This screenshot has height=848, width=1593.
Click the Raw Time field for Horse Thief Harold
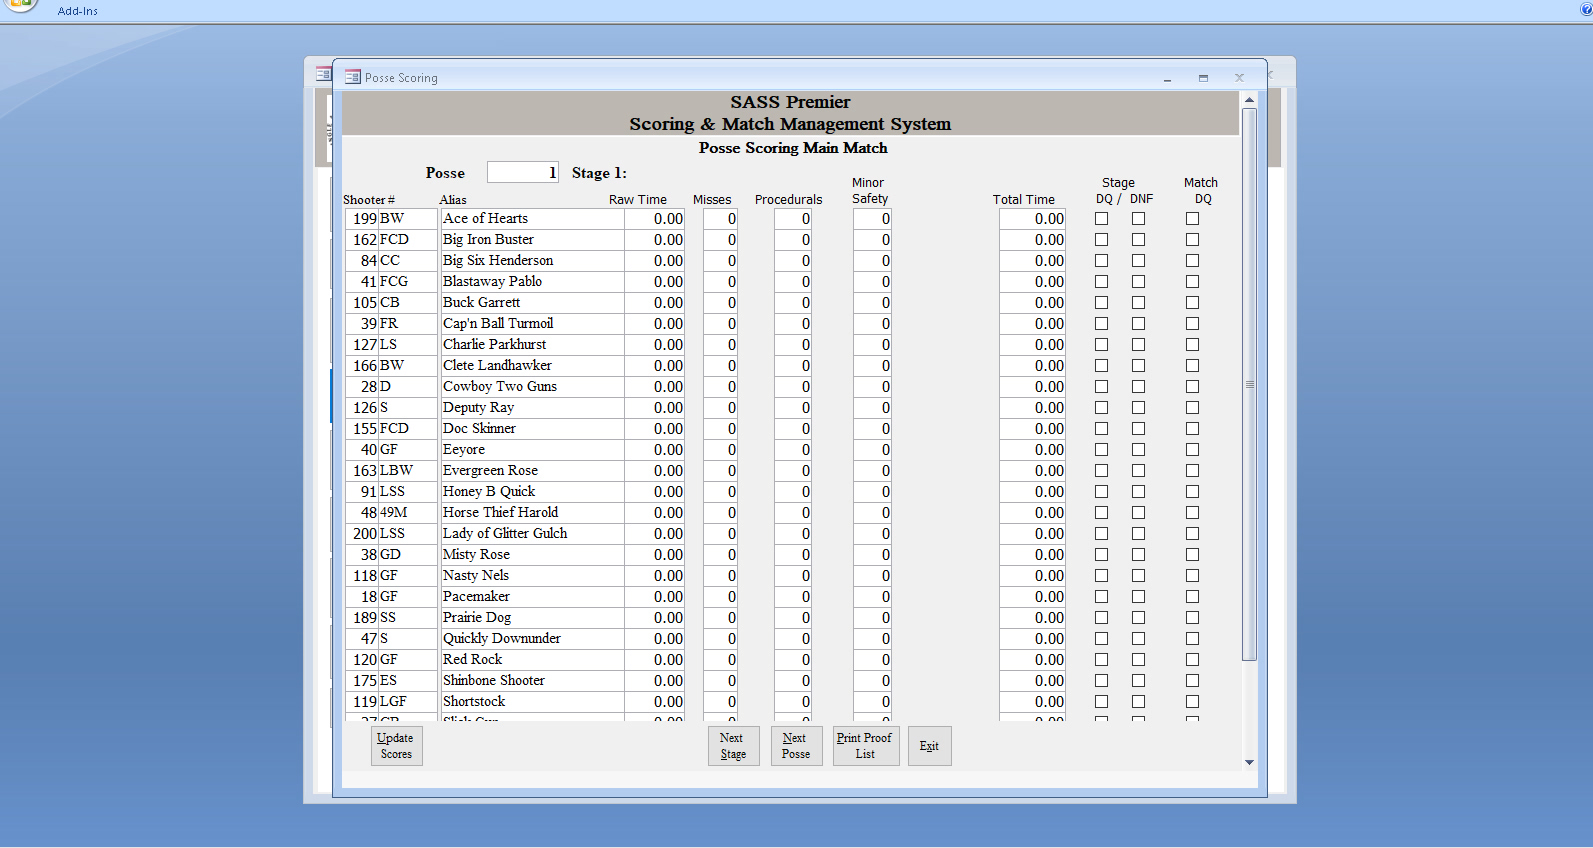[654, 513]
